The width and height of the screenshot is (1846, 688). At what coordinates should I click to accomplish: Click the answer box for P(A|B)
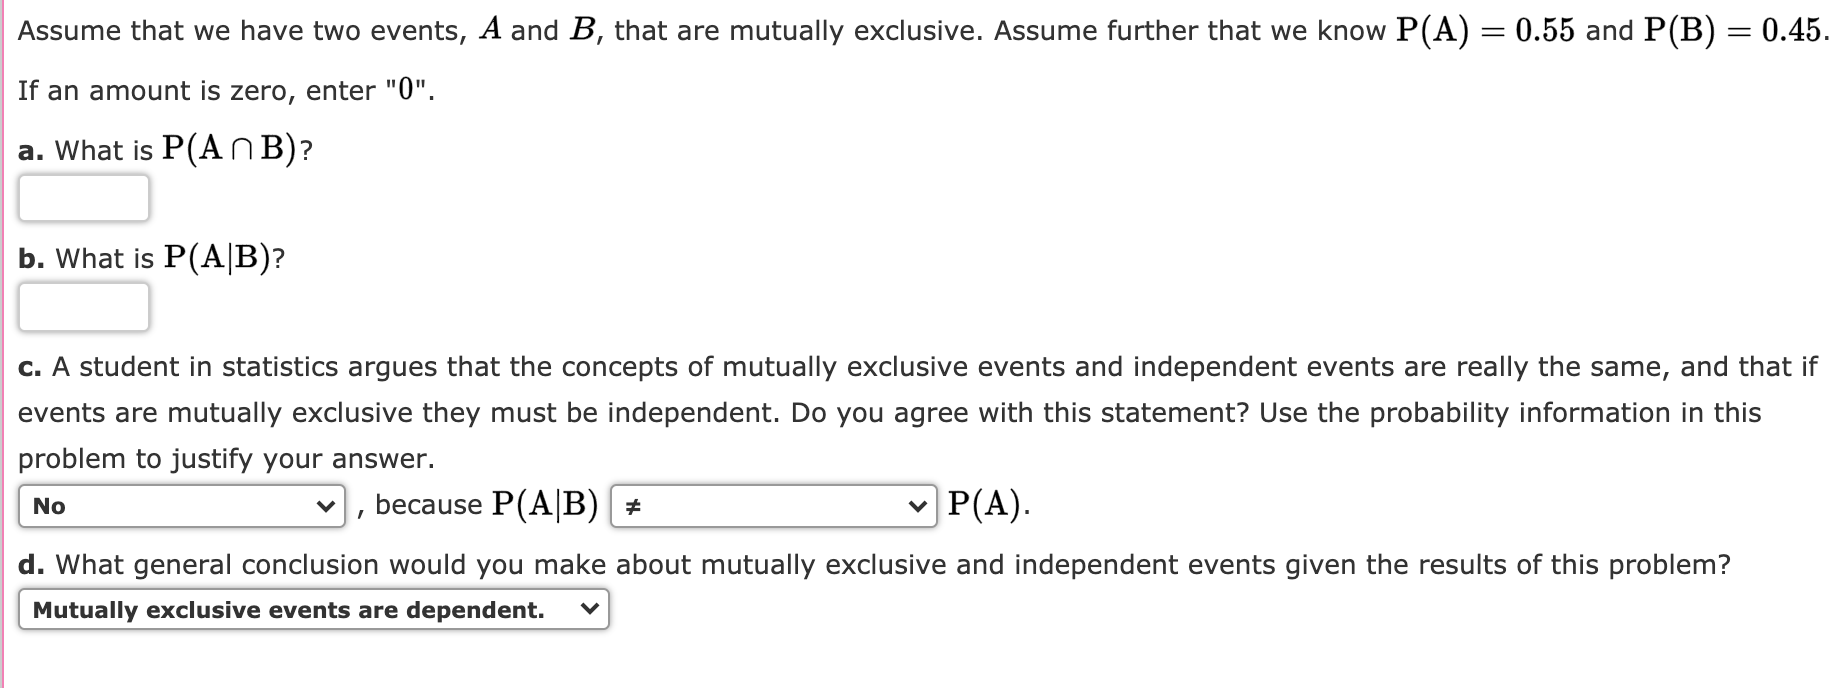(x=85, y=307)
